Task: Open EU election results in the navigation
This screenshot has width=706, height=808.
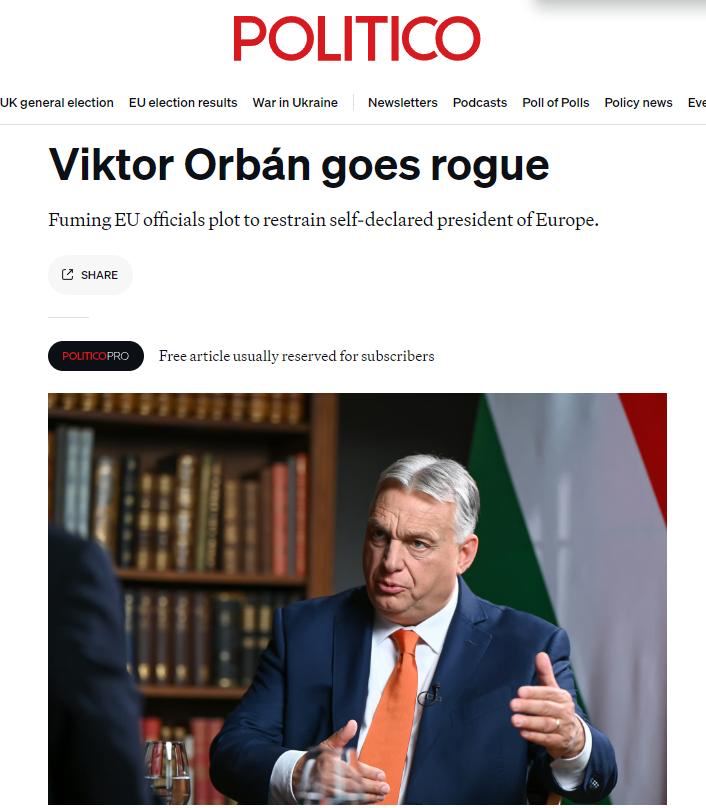Action: click(183, 103)
